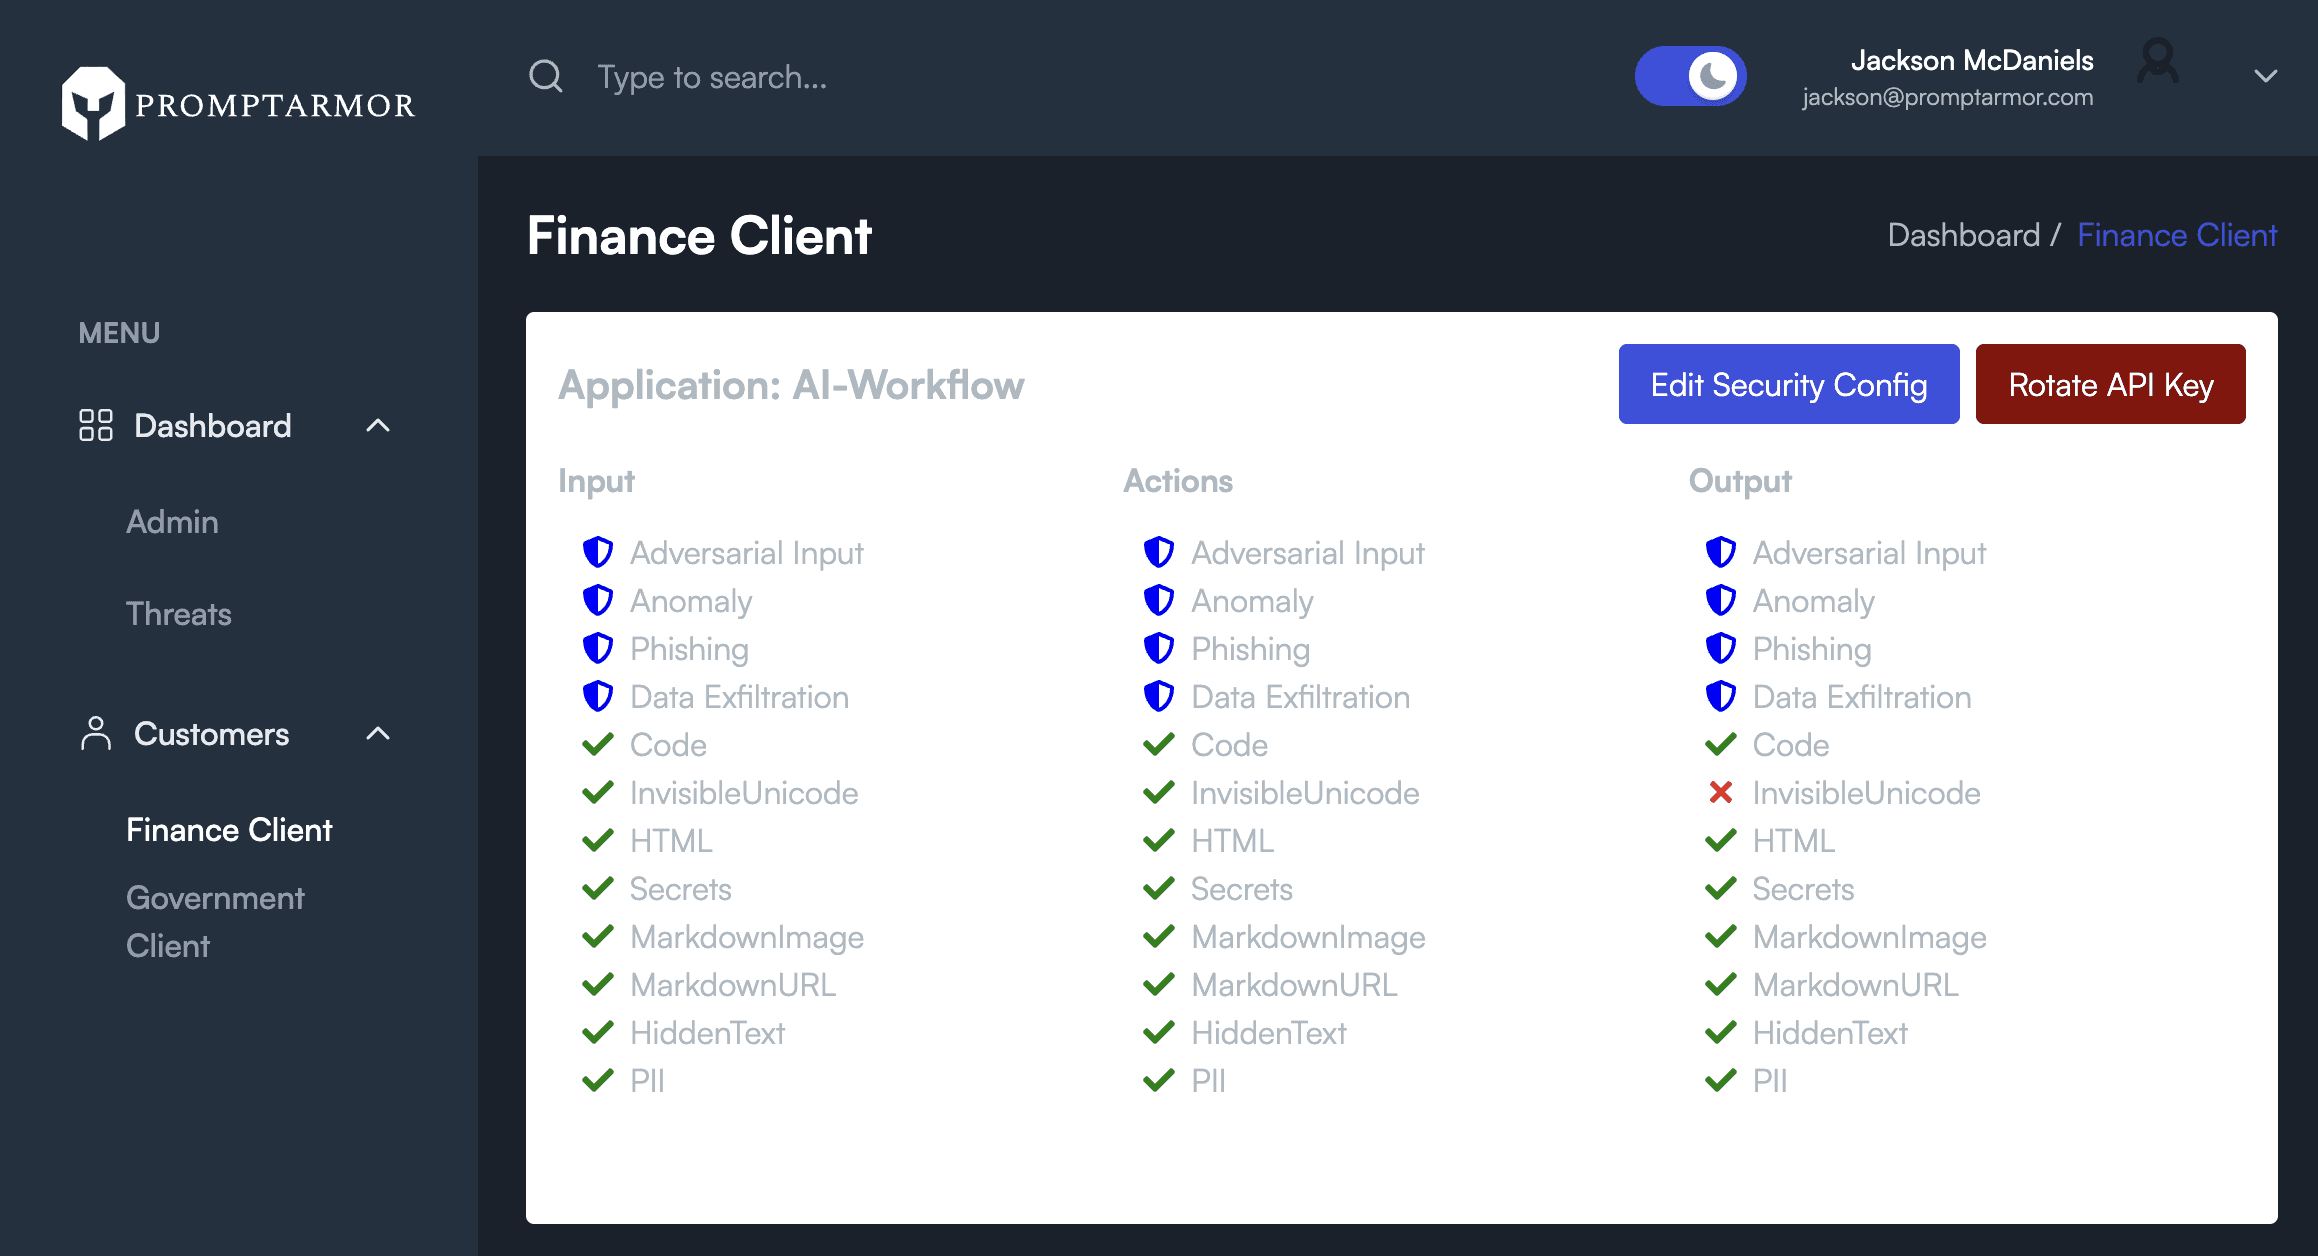Click the Edit Security Config button
The image size is (2318, 1256).
[1788, 384]
